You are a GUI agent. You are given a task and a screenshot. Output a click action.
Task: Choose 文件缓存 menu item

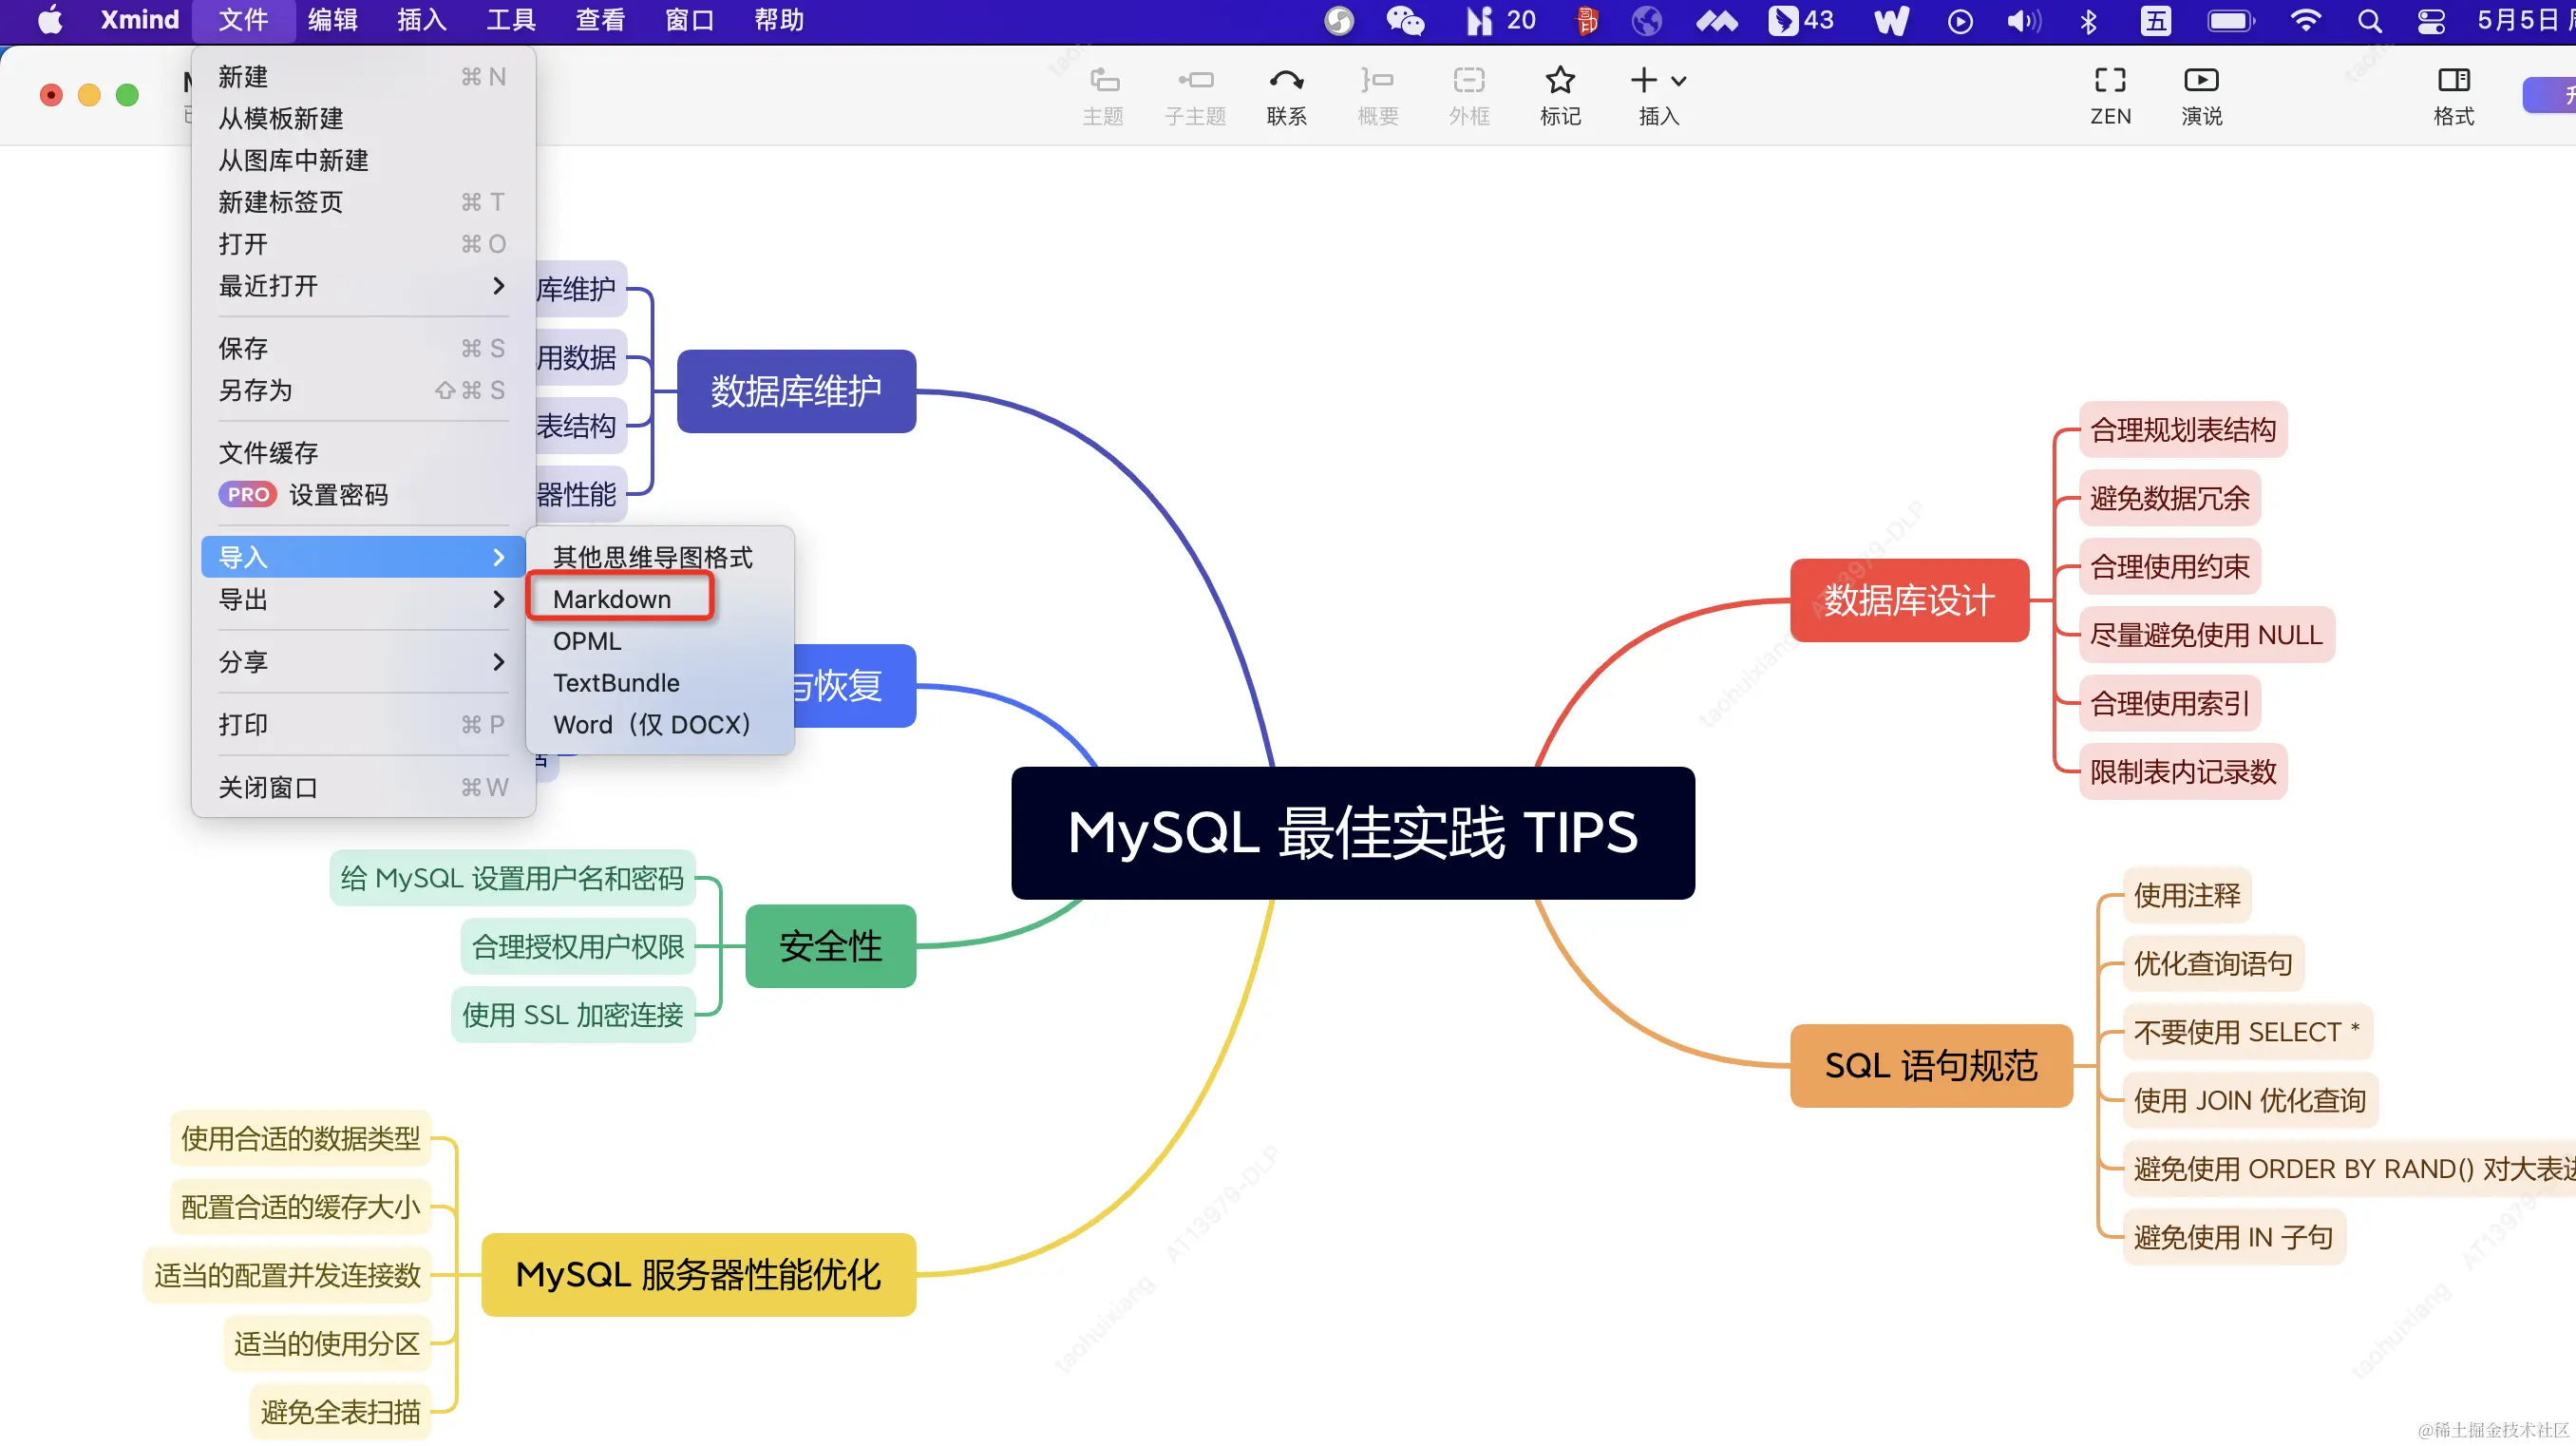point(363,453)
